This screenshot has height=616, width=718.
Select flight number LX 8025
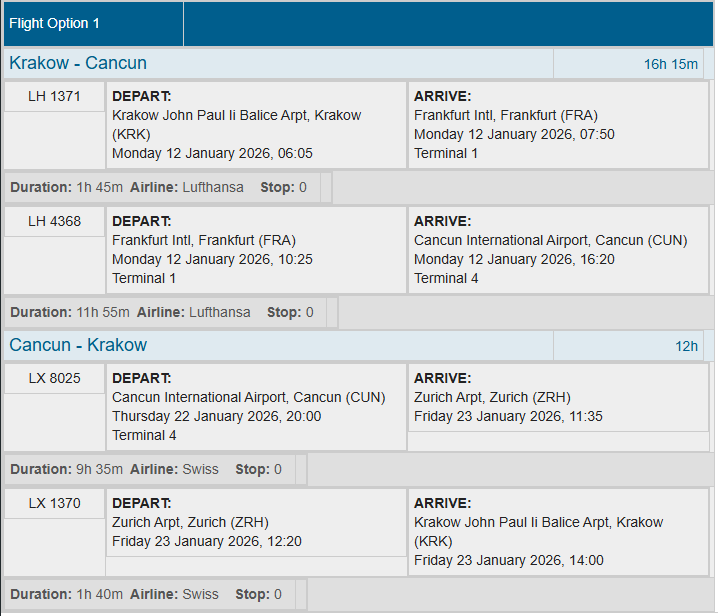(x=55, y=379)
